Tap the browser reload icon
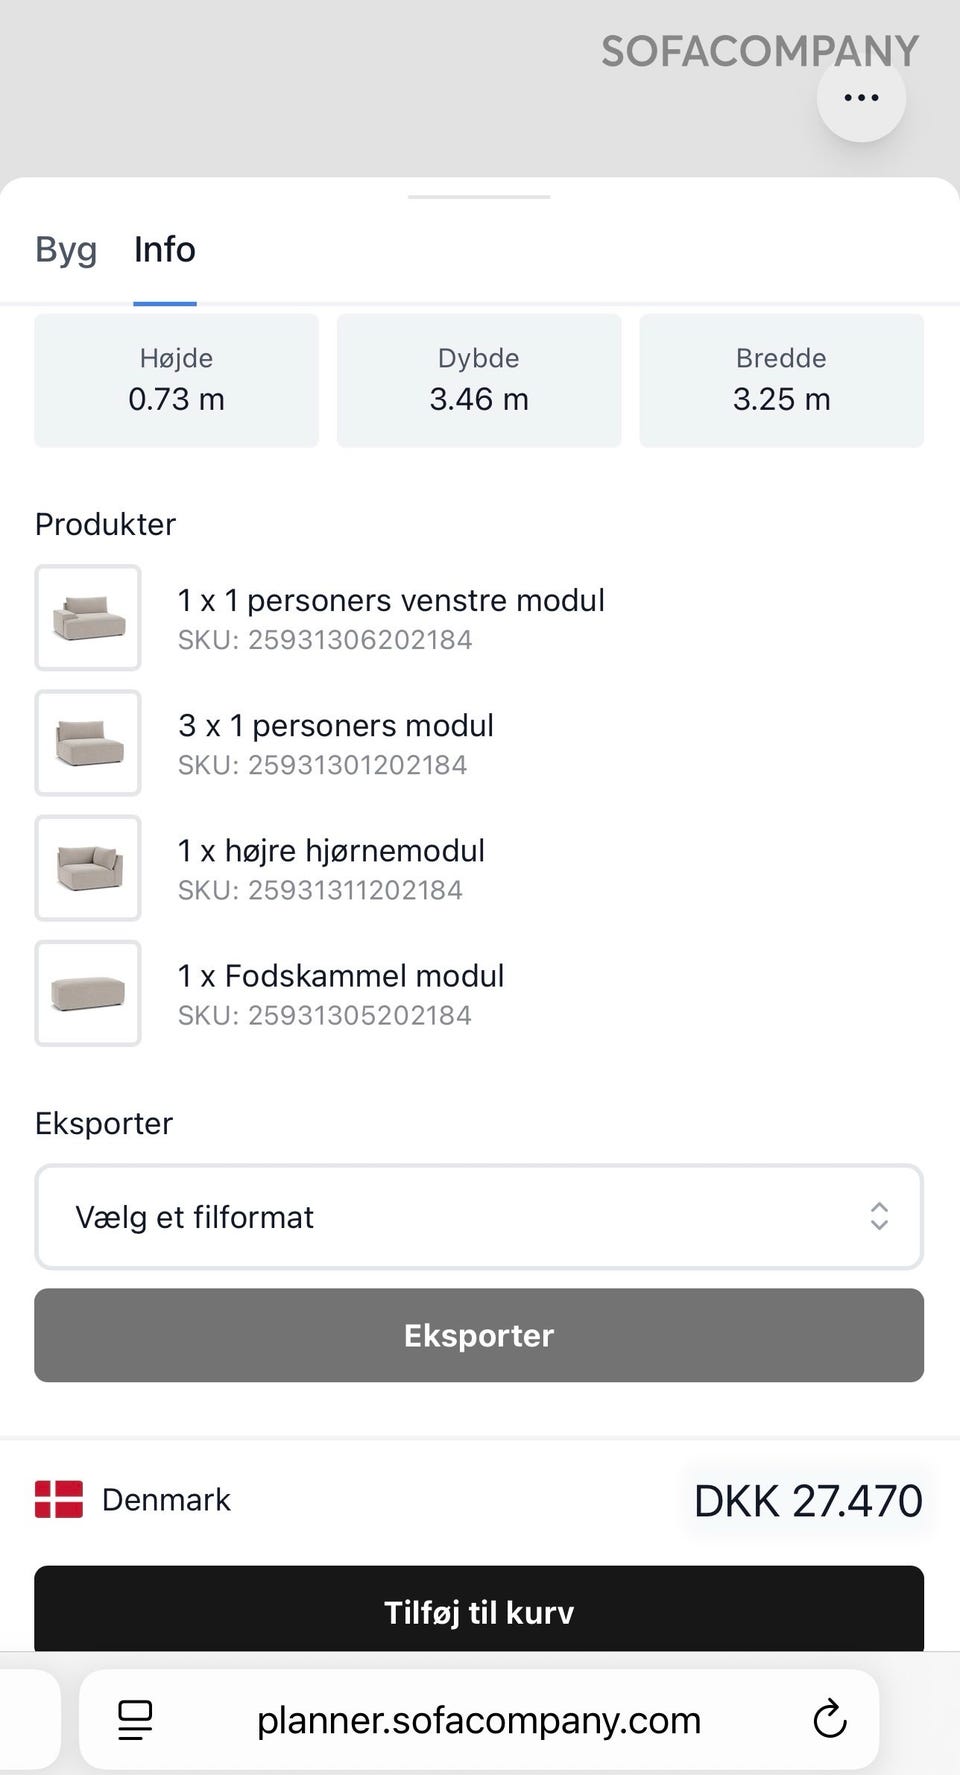 click(x=830, y=1720)
